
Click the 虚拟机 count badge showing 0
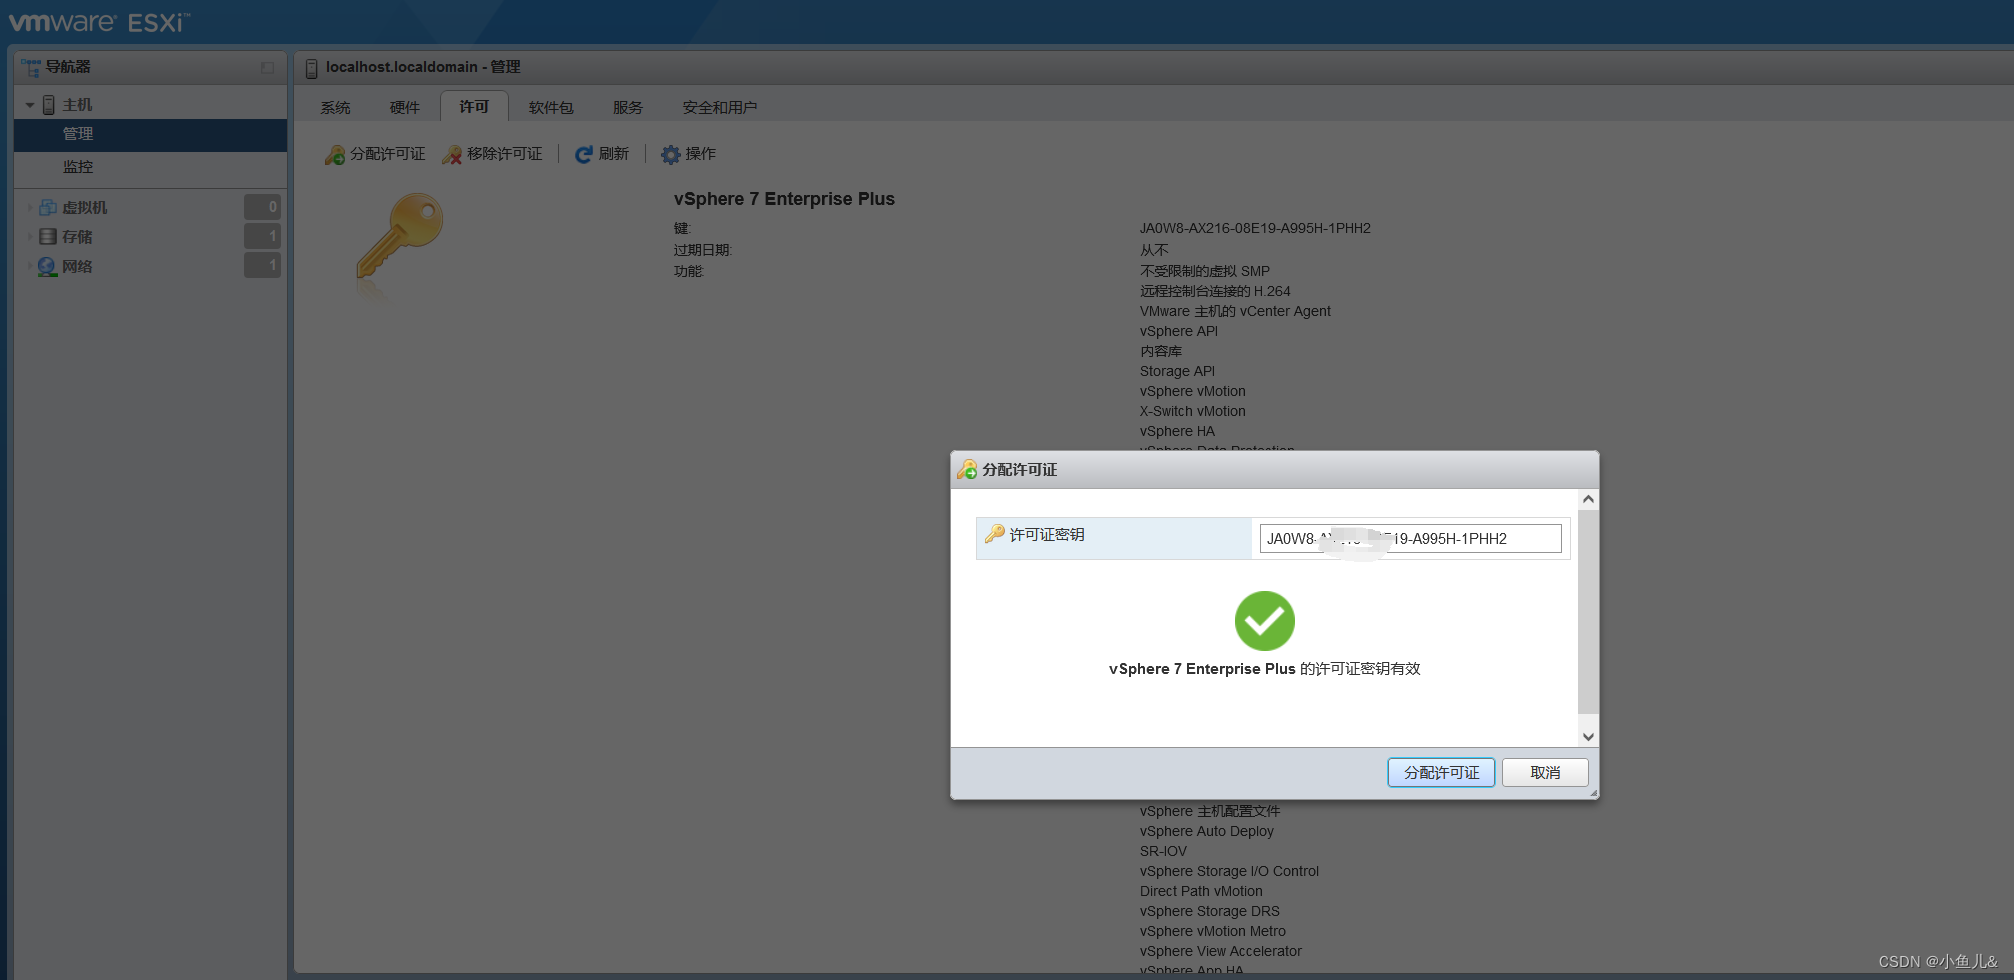[262, 207]
